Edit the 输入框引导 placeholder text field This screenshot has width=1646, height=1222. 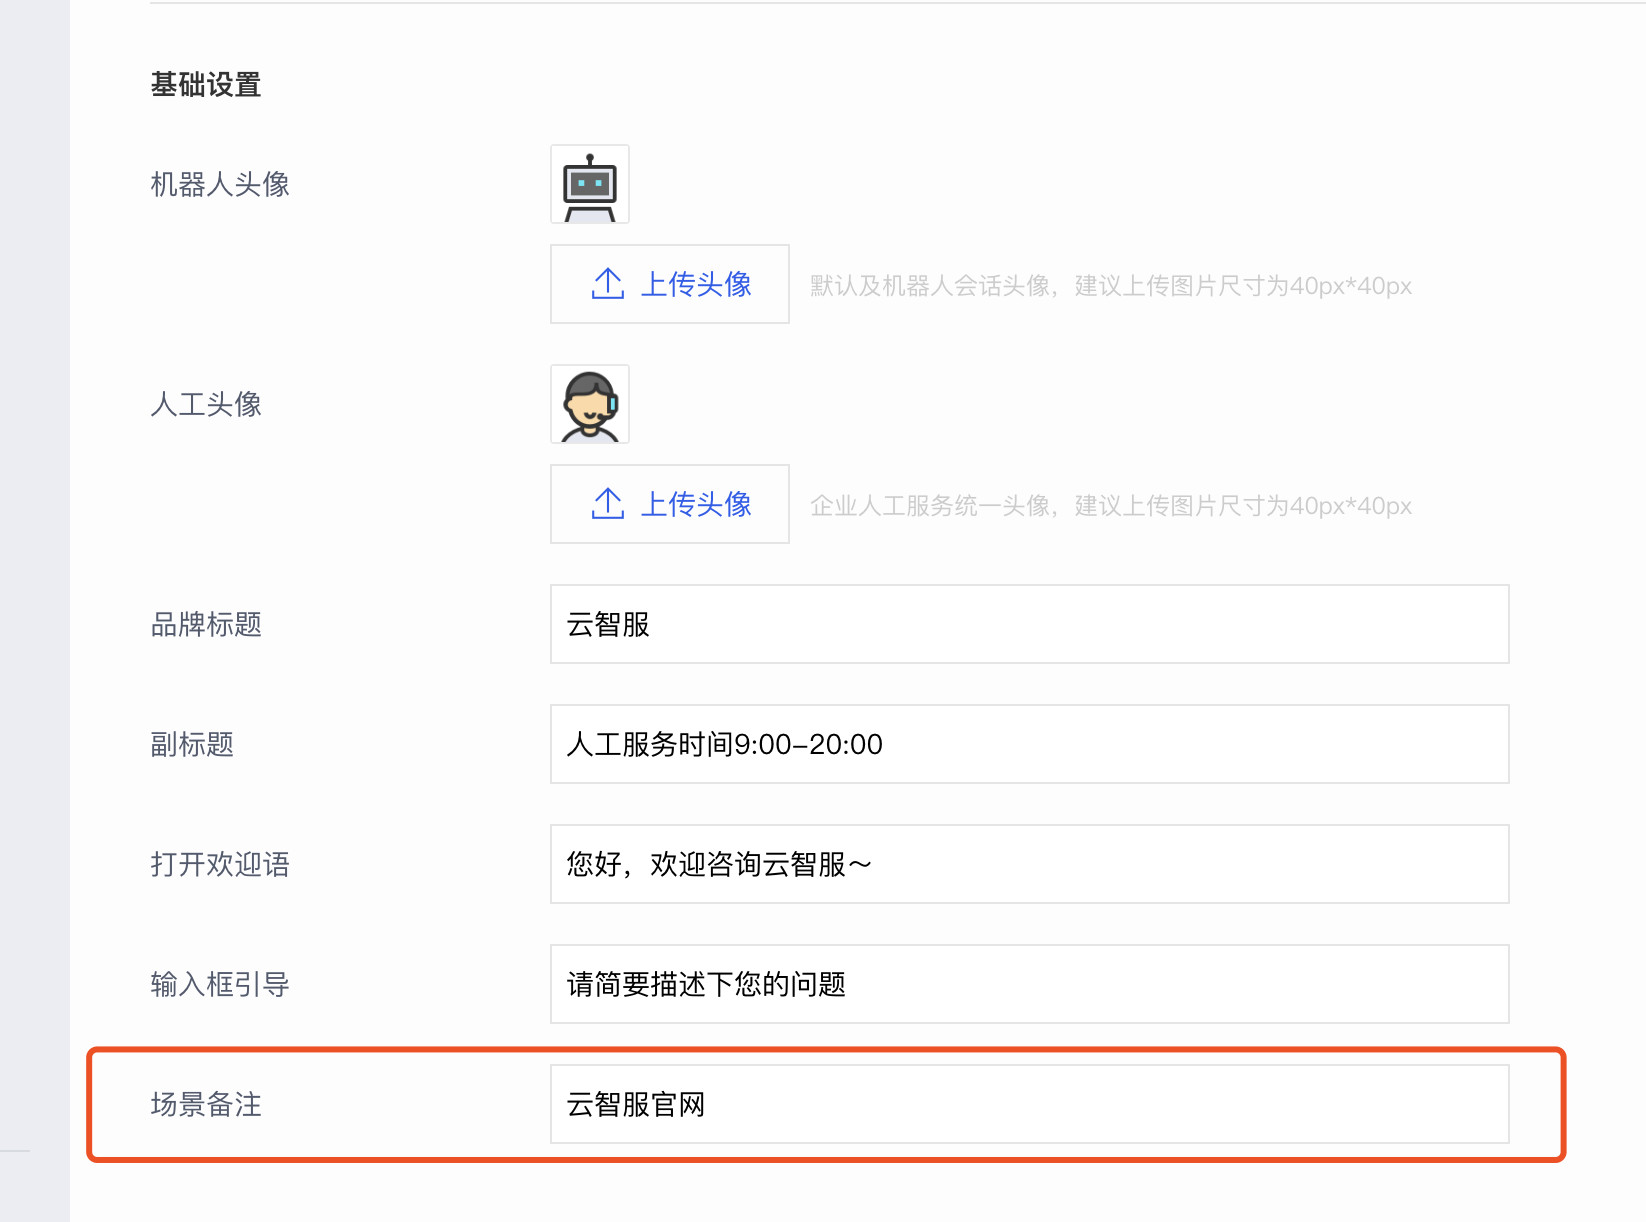point(1030,984)
